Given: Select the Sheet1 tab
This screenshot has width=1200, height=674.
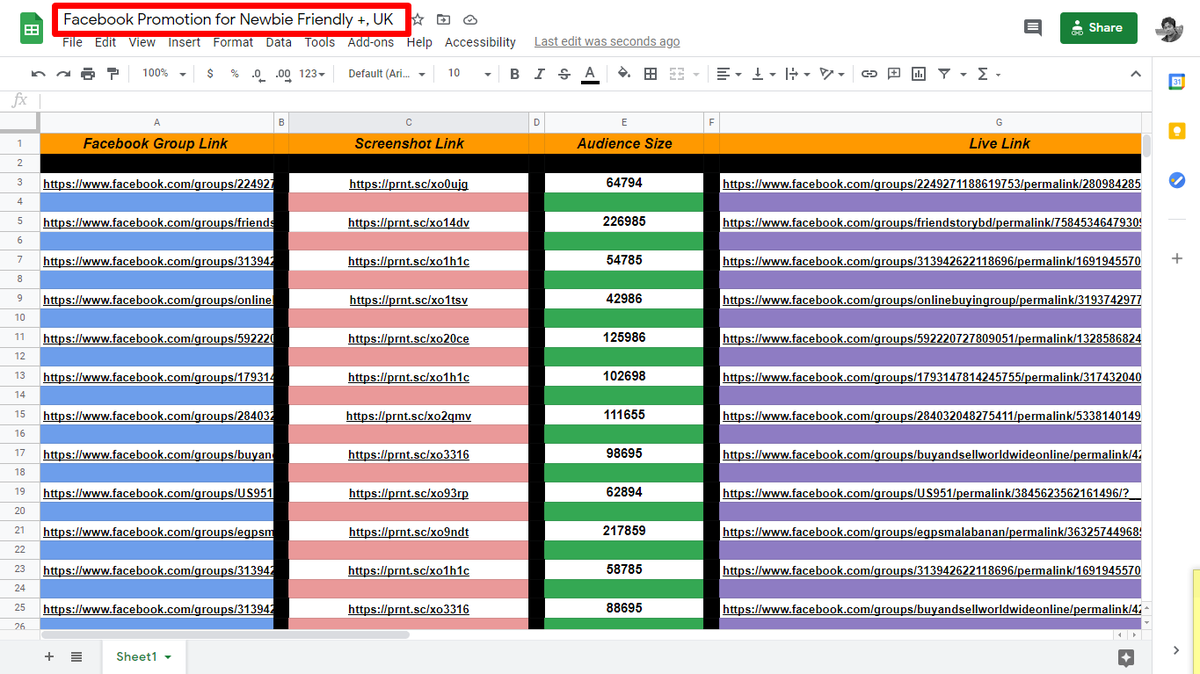Looking at the screenshot, I should [143, 657].
